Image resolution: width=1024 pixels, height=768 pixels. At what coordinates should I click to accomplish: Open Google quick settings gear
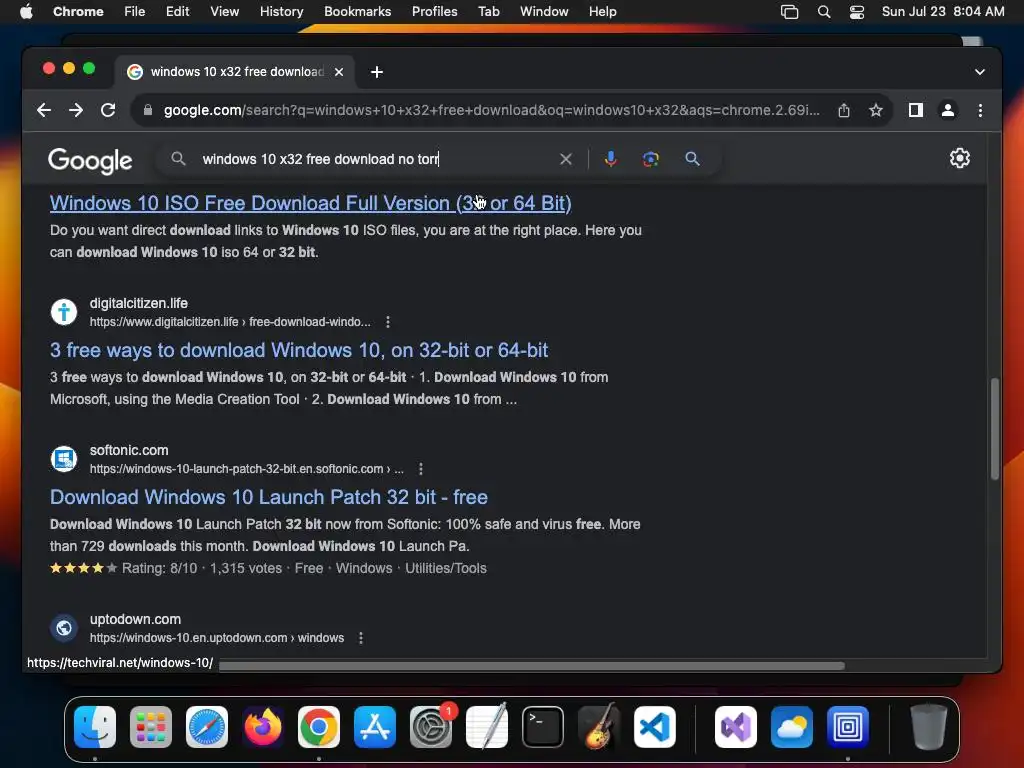[959, 158]
